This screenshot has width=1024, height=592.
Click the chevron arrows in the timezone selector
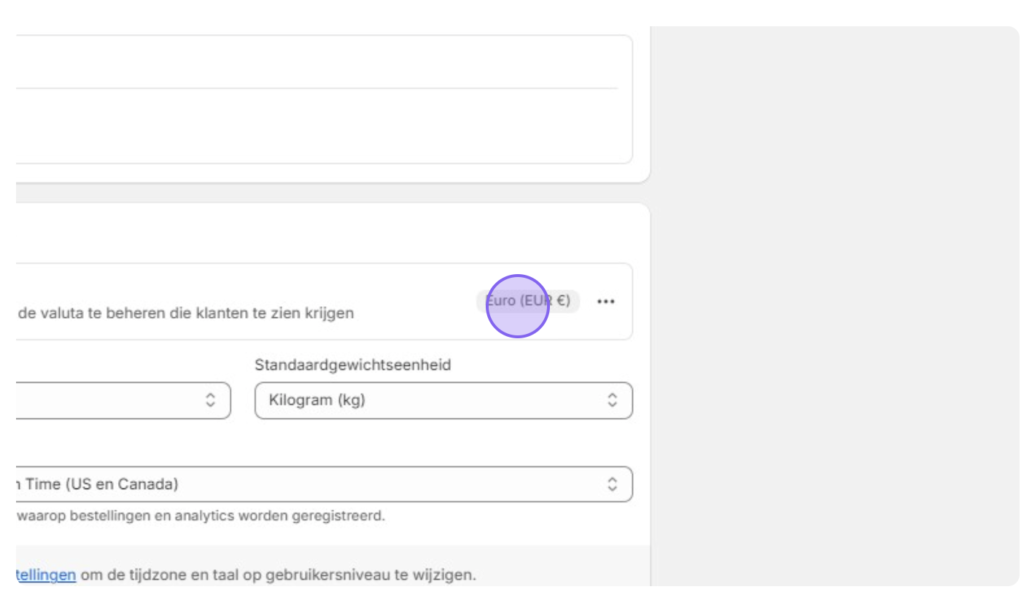click(612, 484)
